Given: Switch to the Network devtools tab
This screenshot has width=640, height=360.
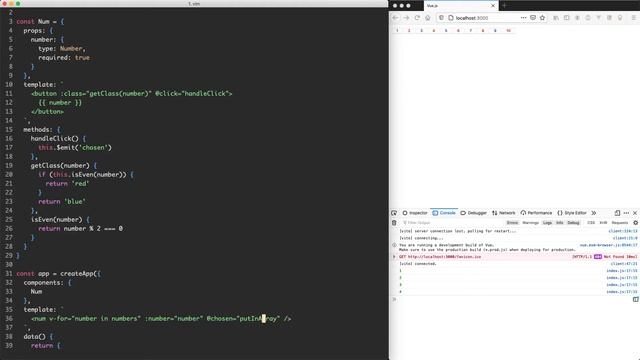Looking at the screenshot, I should 504,213.
